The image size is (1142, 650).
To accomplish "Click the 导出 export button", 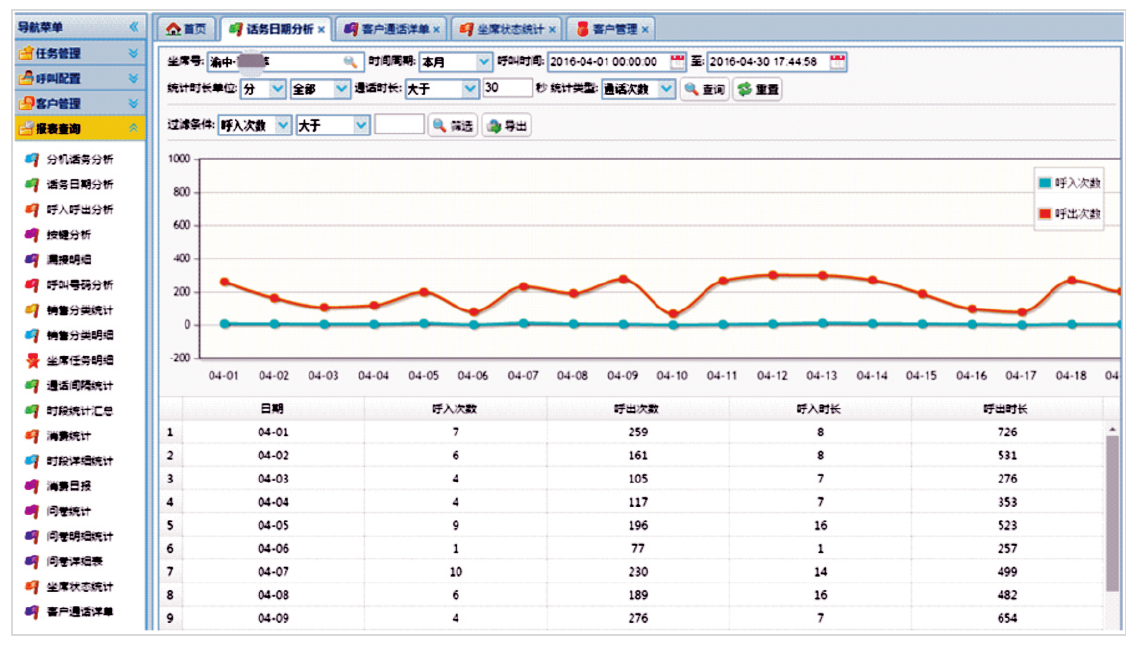I will coord(507,127).
